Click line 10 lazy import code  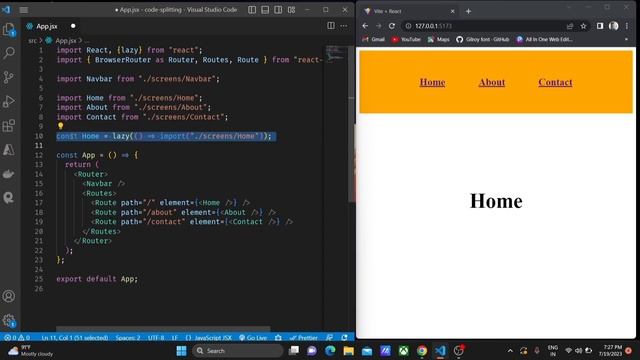point(163,136)
